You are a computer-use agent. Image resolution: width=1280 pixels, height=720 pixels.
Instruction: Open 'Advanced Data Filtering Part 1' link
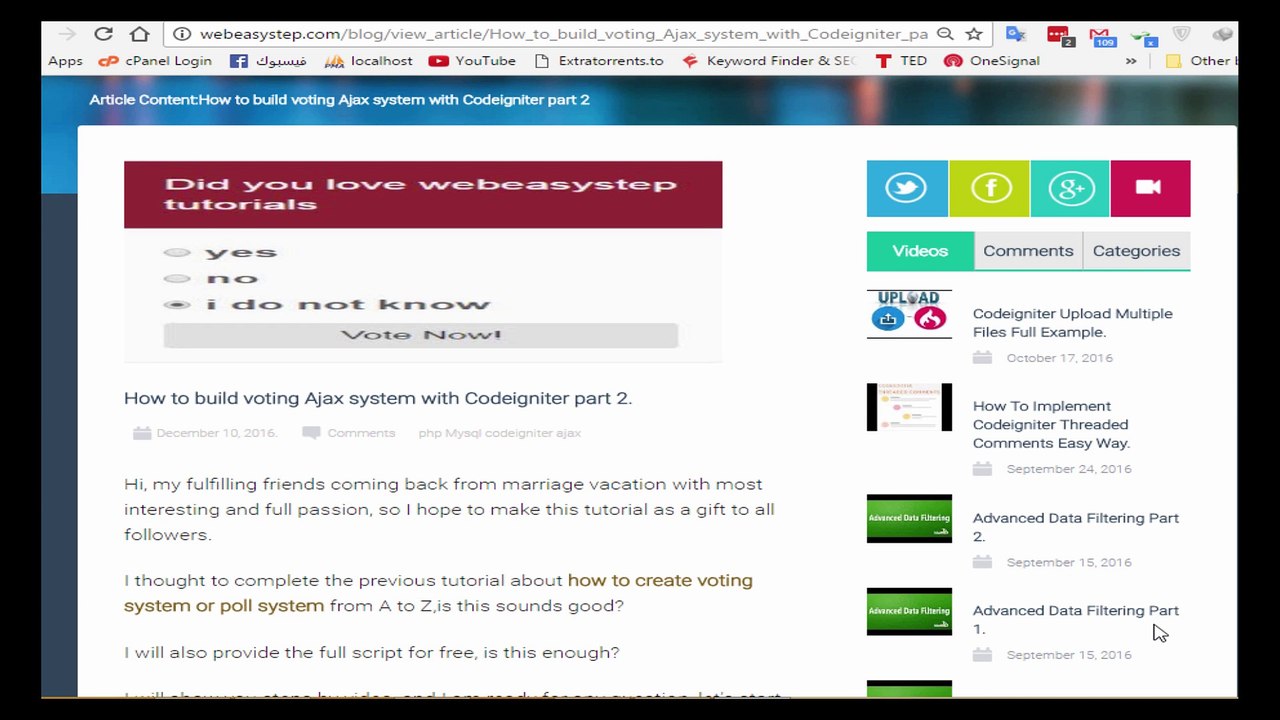tap(1076, 619)
